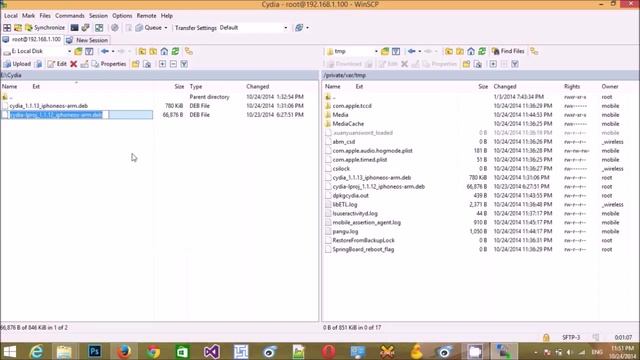Open the terminal console icon
Image resolution: width=640 pixels, height=360 pixels.
click(x=74, y=28)
